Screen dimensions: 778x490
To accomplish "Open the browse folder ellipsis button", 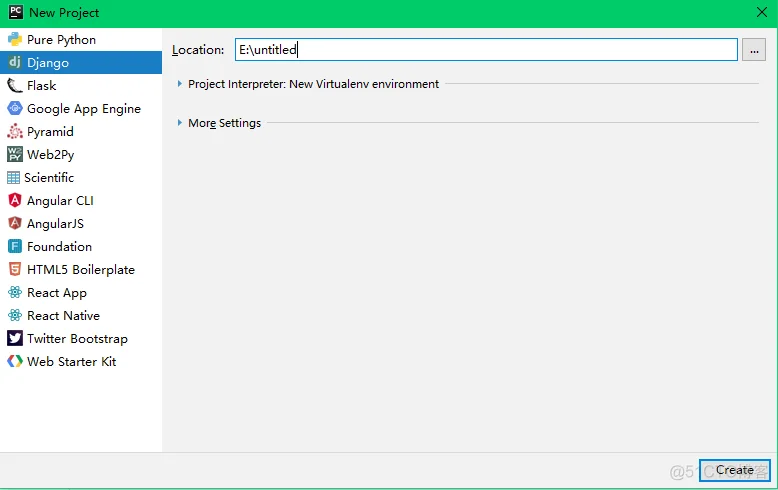I will 754,50.
